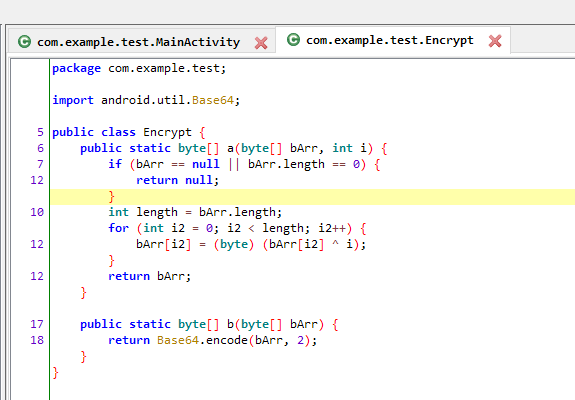Click line number 6 in gutter
Viewport: 575px width, 400px height.
click(x=40, y=148)
